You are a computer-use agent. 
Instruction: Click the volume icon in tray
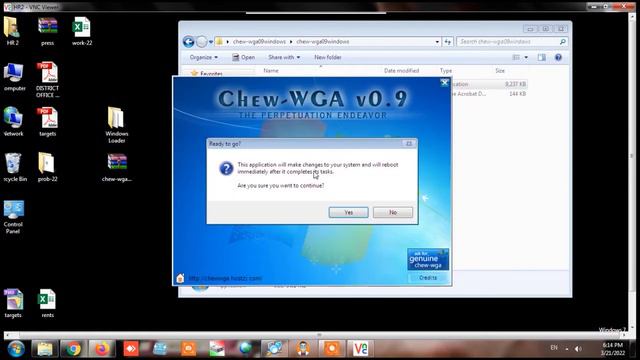578,349
